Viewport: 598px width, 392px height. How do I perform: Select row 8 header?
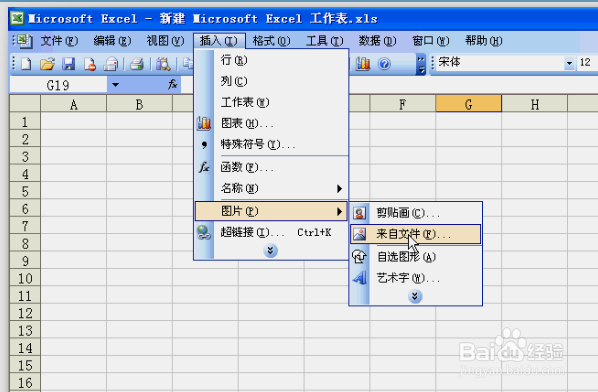25,244
